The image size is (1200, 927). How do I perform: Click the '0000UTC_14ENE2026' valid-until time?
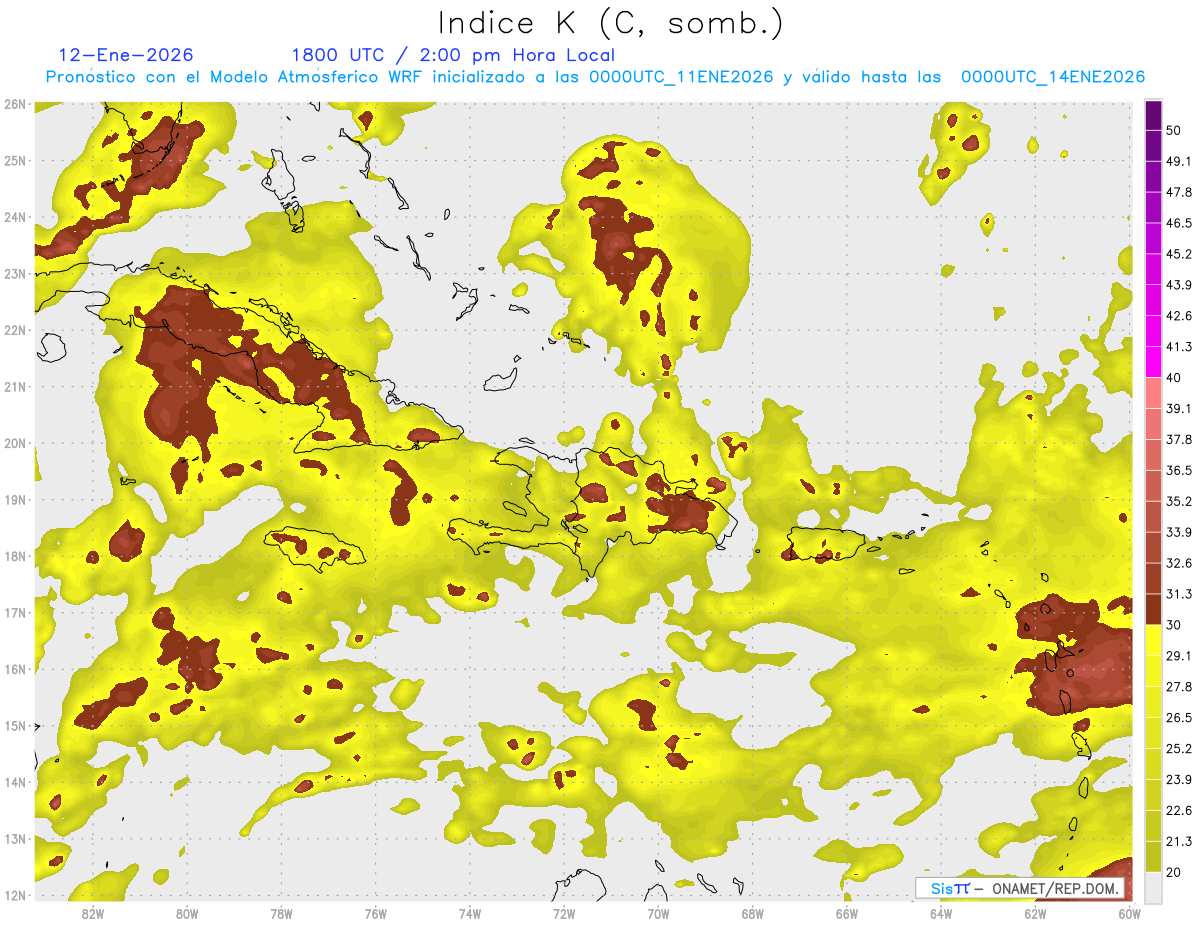1053,77
